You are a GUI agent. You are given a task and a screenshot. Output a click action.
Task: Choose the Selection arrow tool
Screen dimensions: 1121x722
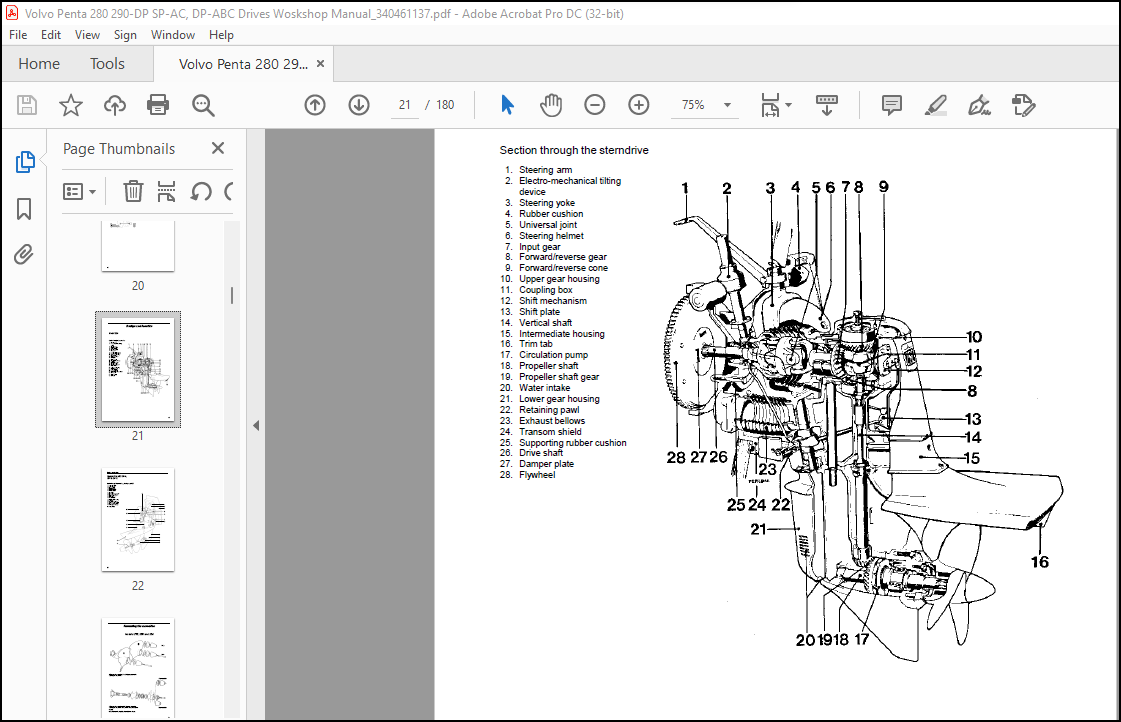click(x=508, y=105)
